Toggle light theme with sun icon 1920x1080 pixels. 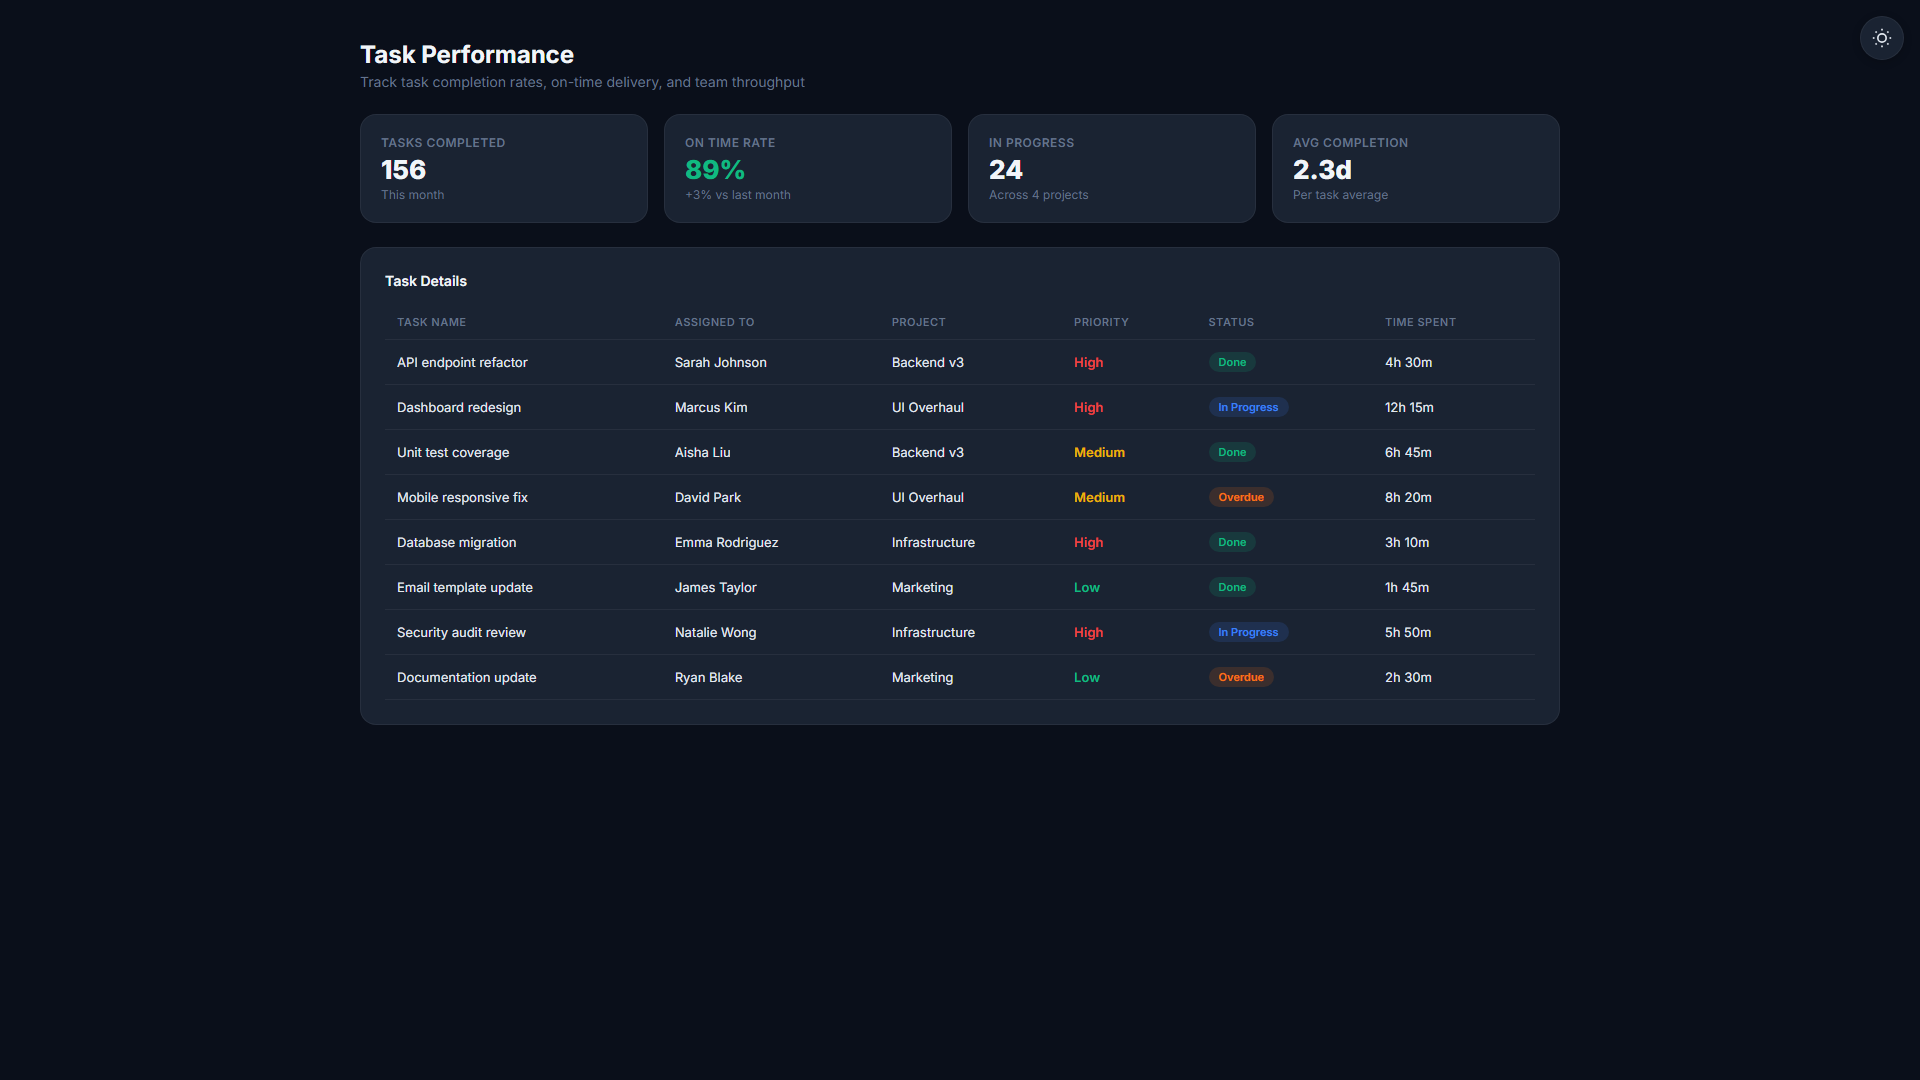tap(1881, 38)
